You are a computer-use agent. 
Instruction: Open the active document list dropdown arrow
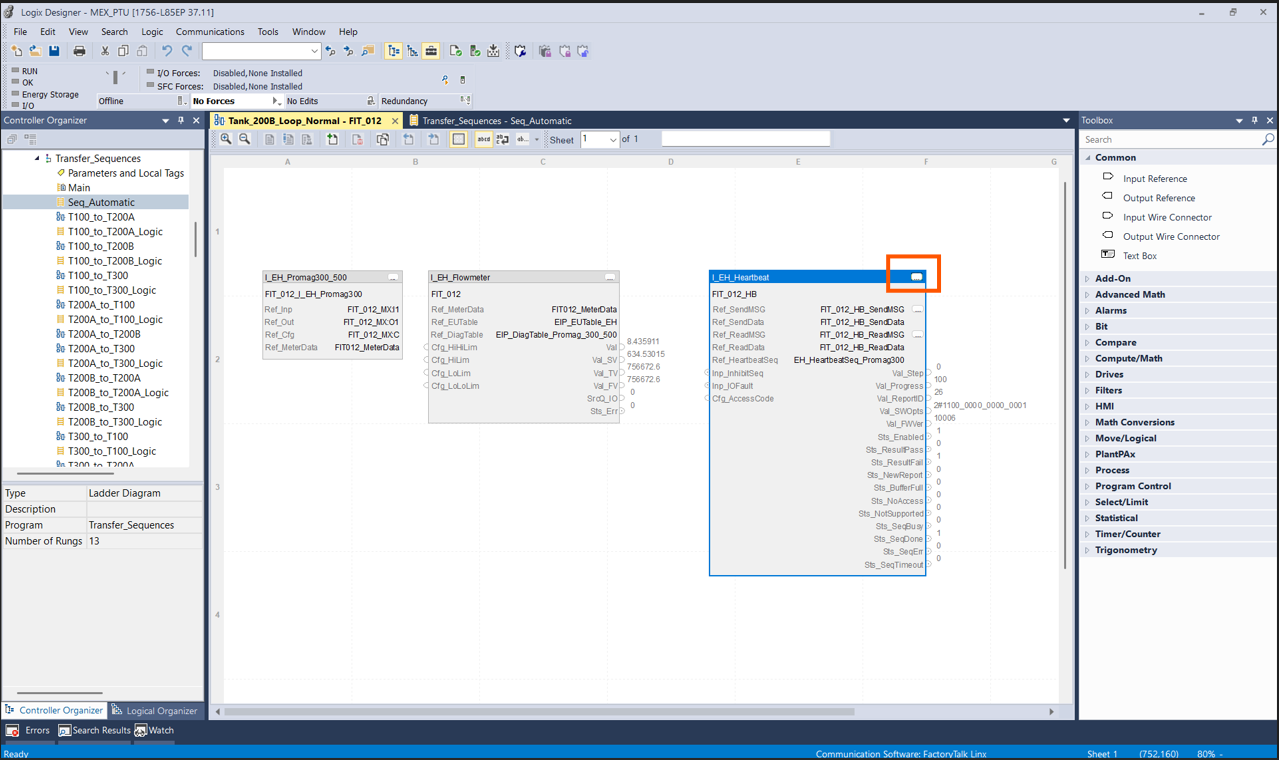[1066, 121]
